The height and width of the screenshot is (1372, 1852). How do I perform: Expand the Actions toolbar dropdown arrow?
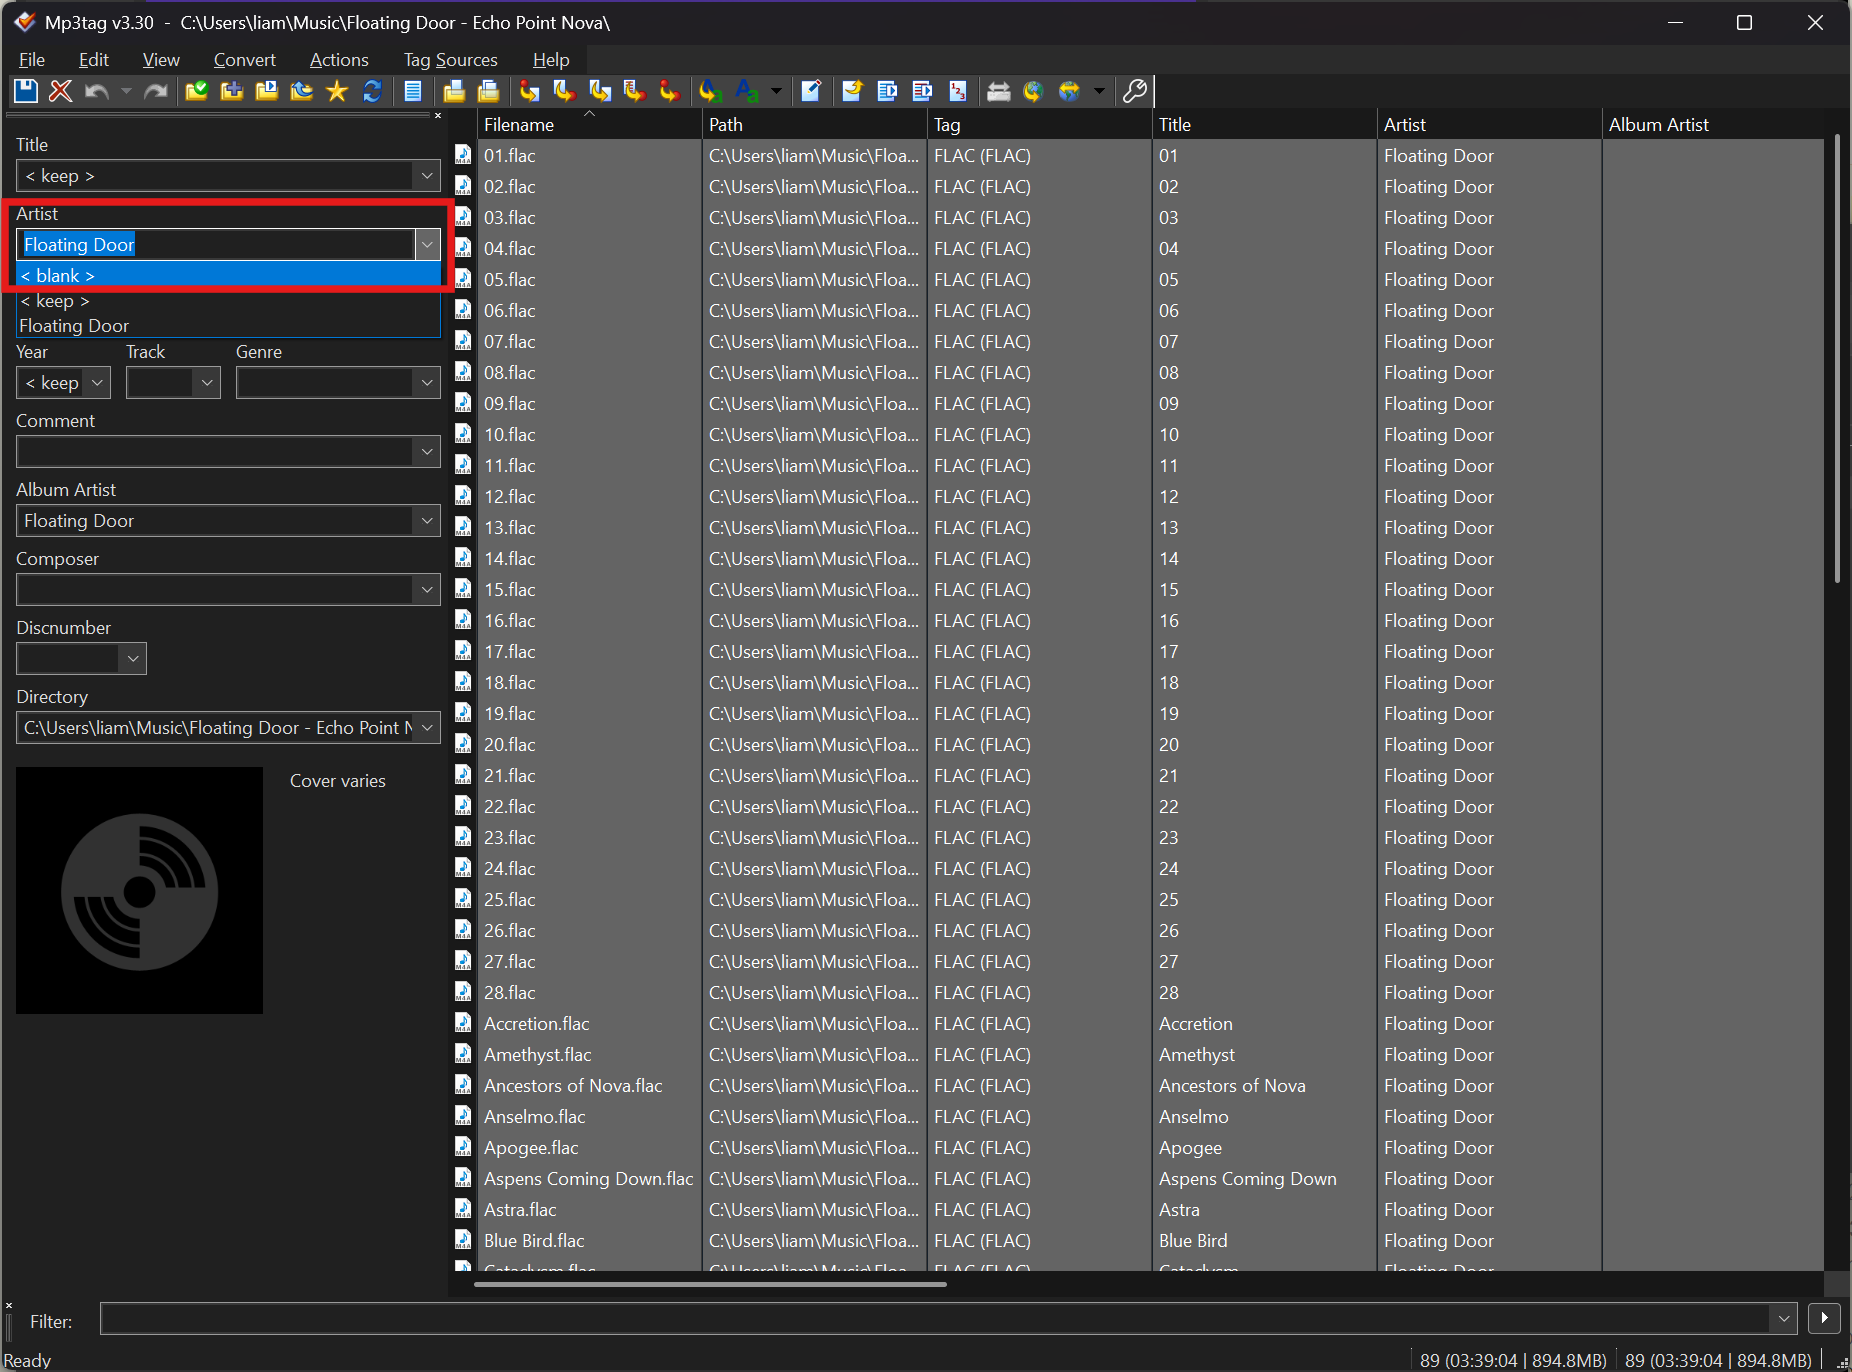tap(776, 91)
